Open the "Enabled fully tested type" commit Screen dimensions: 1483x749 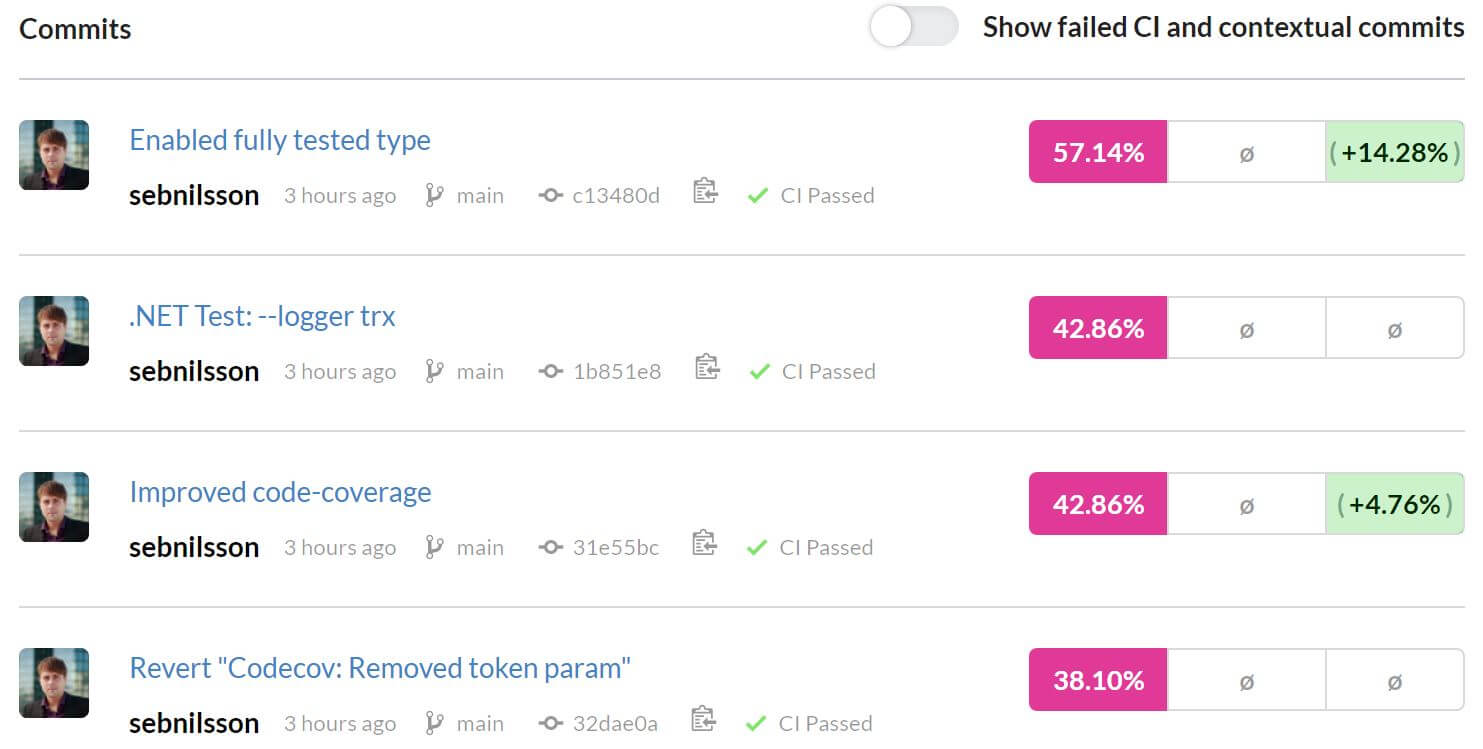click(280, 140)
